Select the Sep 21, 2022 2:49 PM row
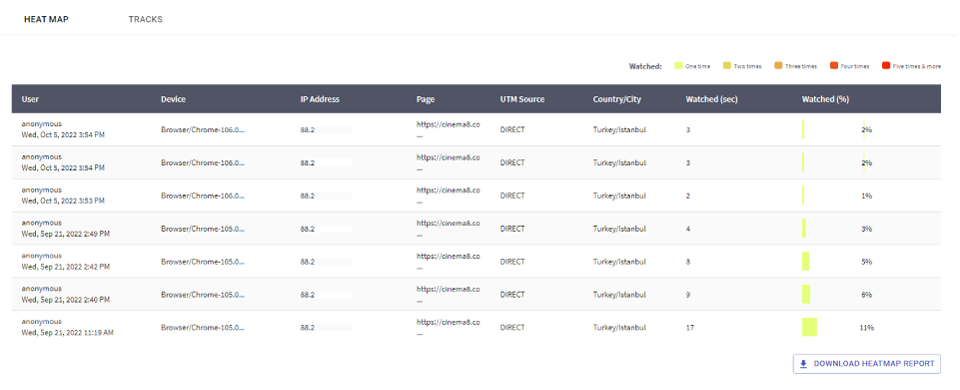 point(476,228)
